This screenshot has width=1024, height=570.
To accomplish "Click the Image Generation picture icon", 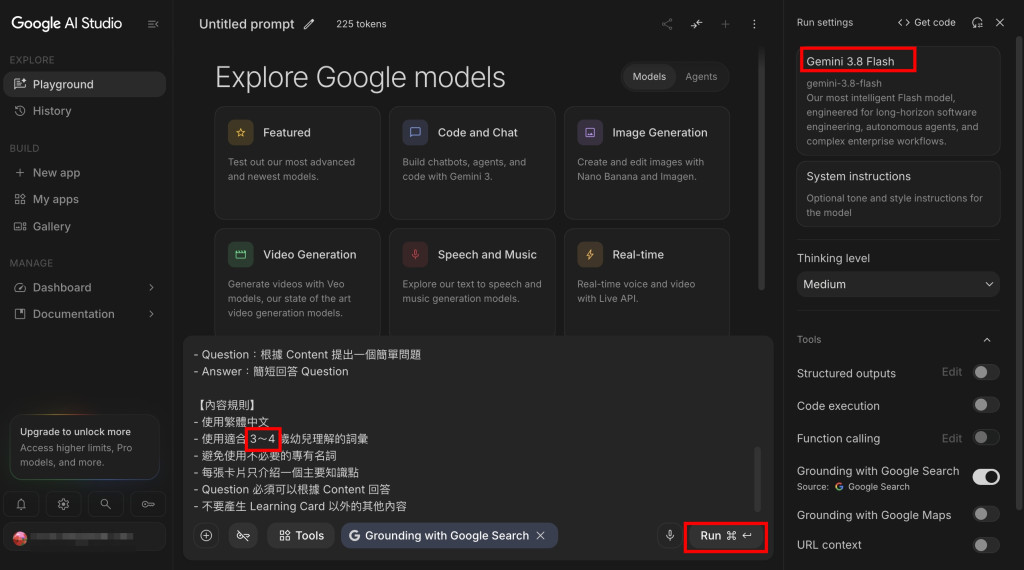I will click(590, 133).
